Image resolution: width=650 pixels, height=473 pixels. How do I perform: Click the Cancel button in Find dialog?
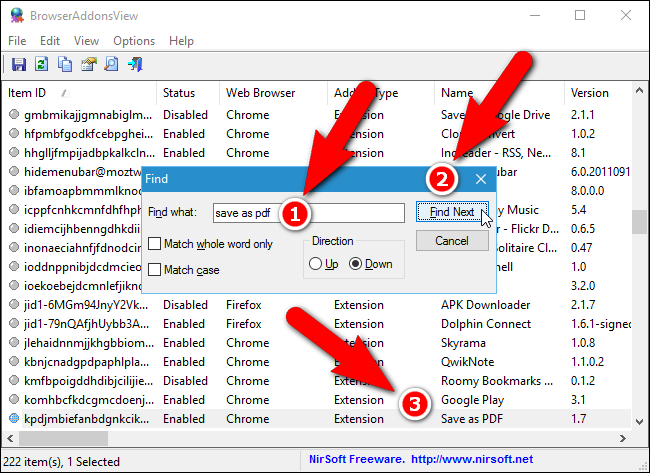452,241
